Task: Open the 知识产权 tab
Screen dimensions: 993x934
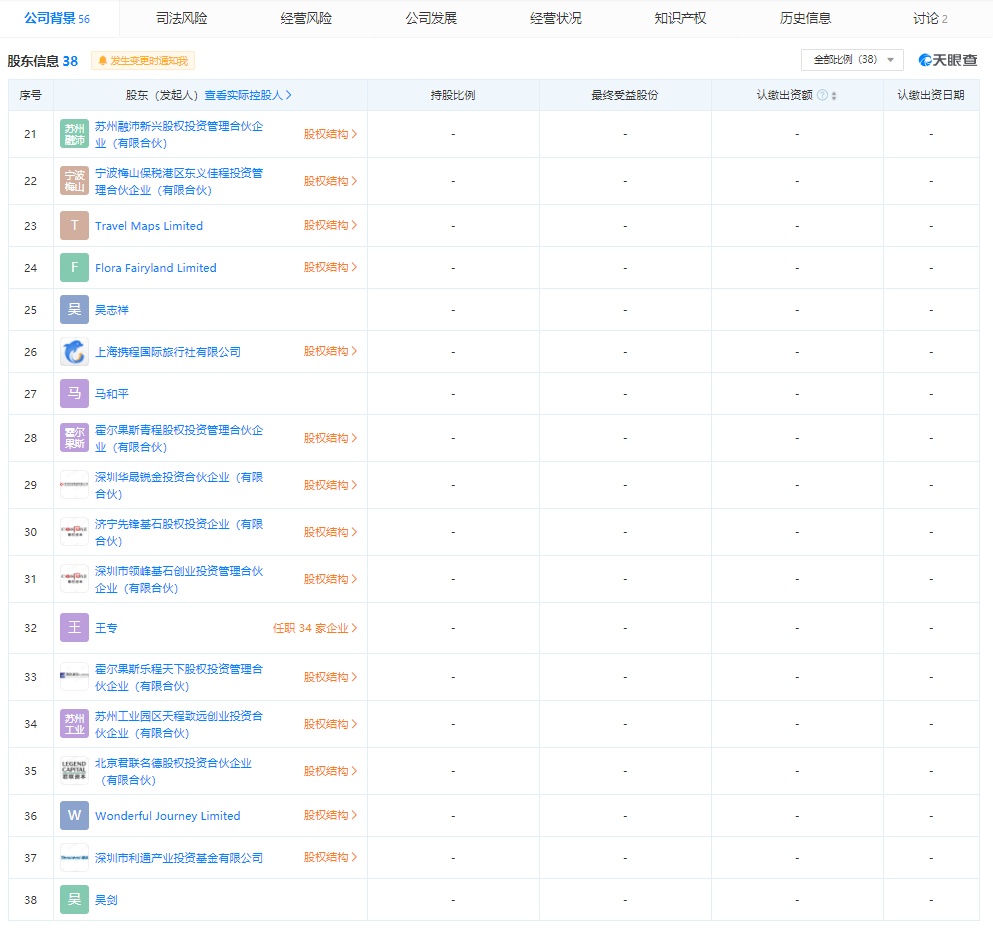Action: 680,18
